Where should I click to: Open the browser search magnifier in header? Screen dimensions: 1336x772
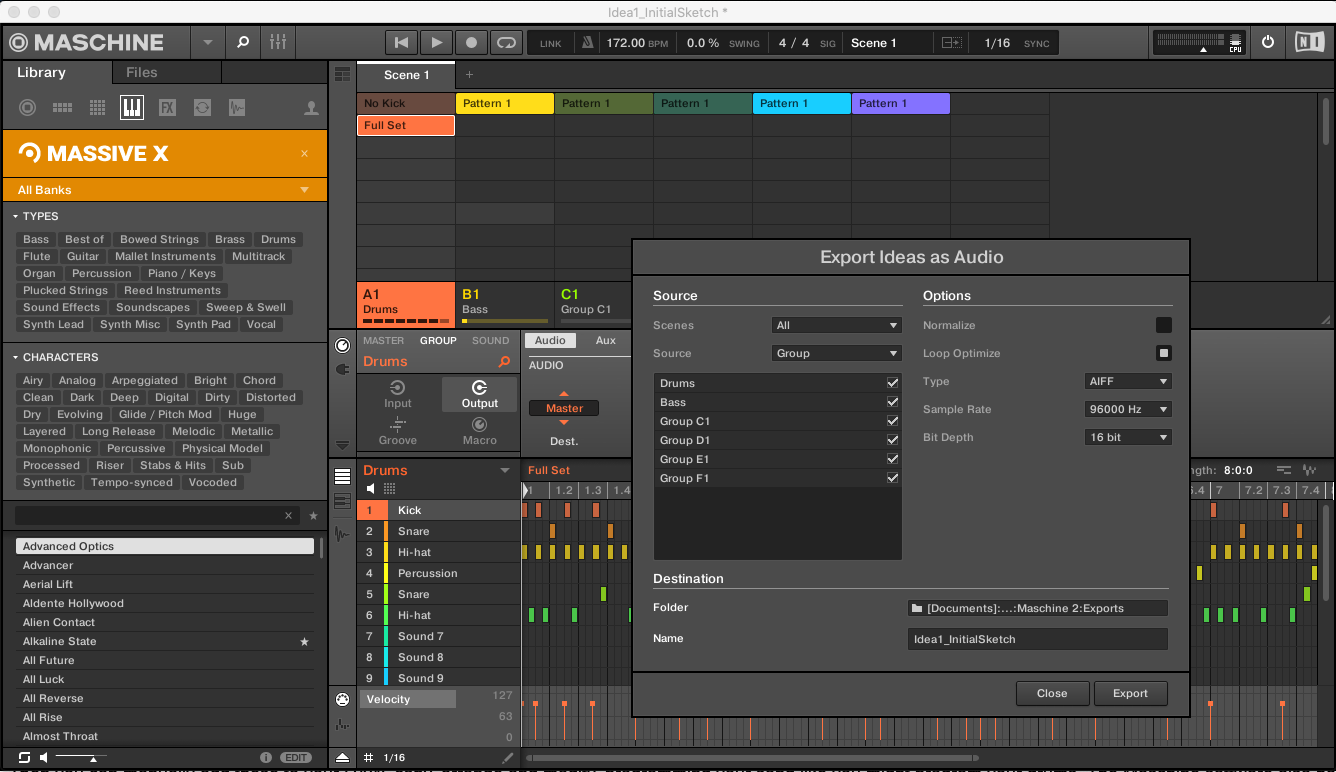(x=242, y=42)
